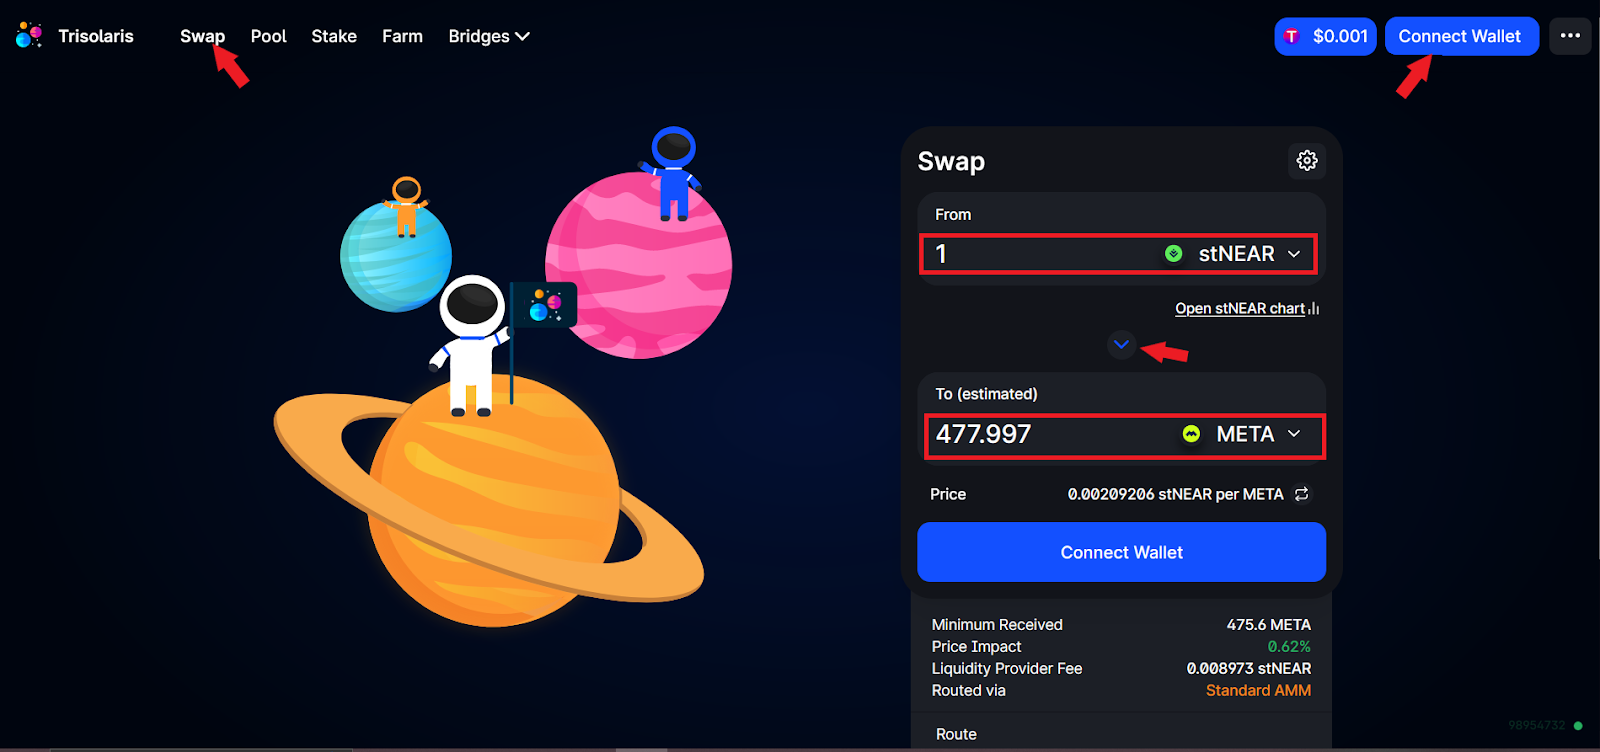The height and width of the screenshot is (752, 1600).
Task: Click the Route section label
Action: [x=956, y=734]
